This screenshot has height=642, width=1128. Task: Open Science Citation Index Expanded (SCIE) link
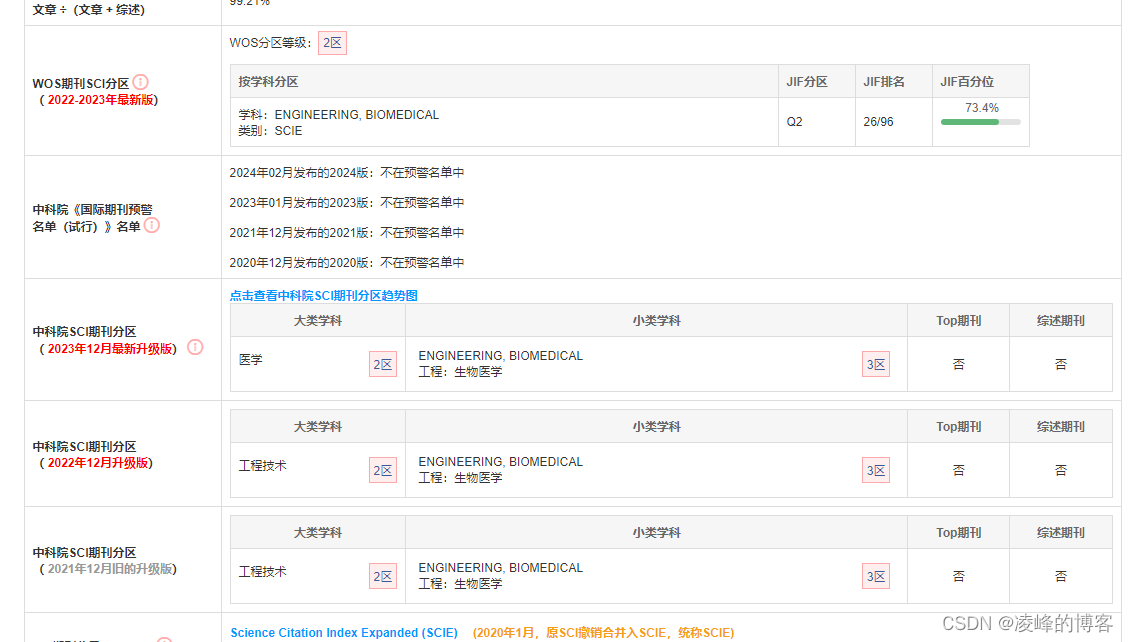click(344, 633)
